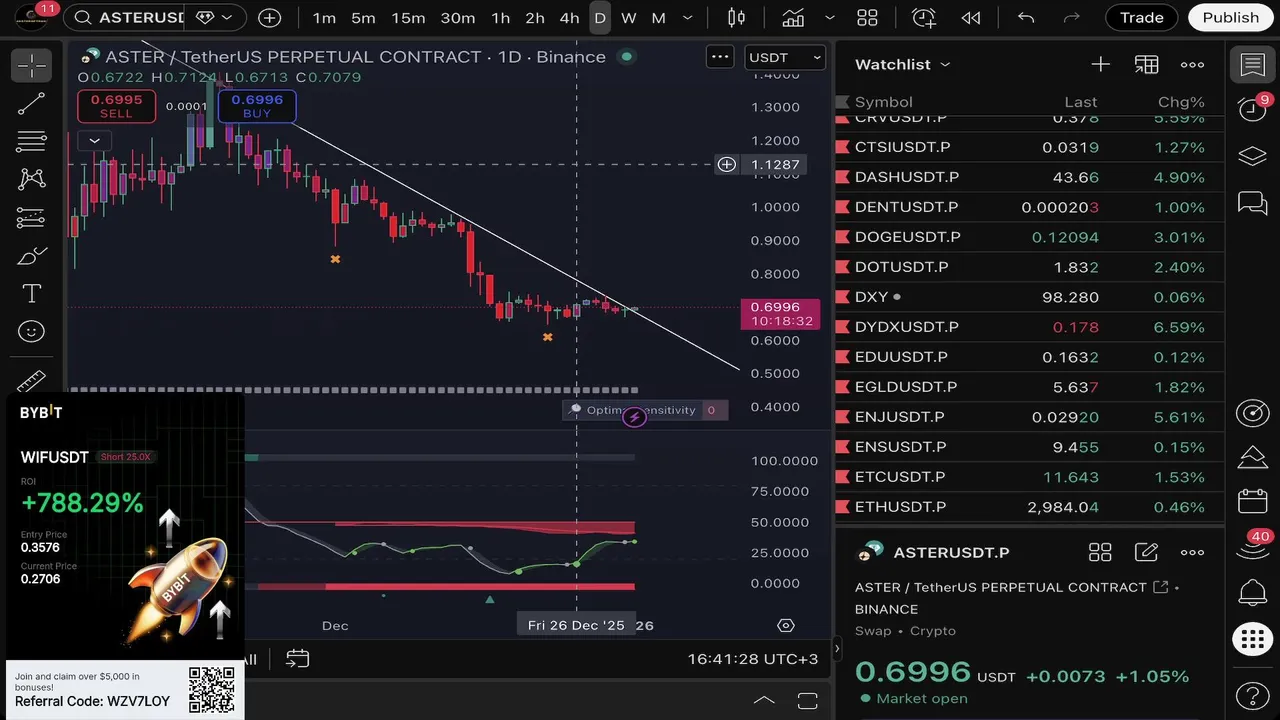Open the notifications bell panel

pos(1252,593)
